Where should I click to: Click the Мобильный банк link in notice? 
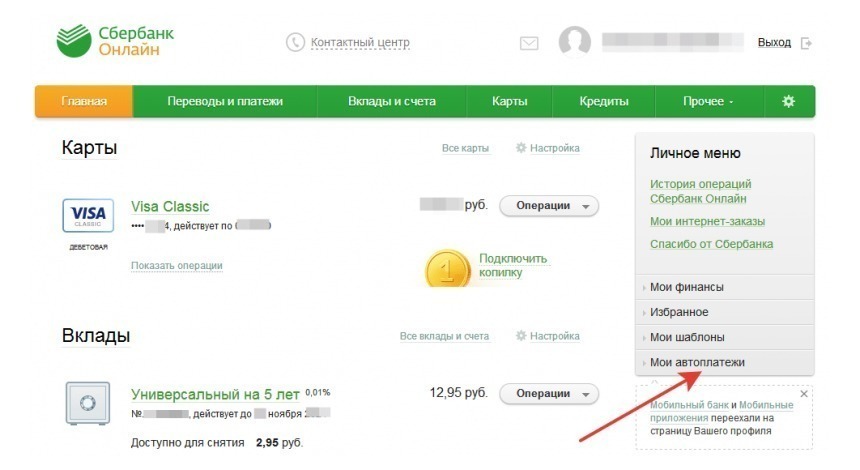pyautogui.click(x=689, y=405)
